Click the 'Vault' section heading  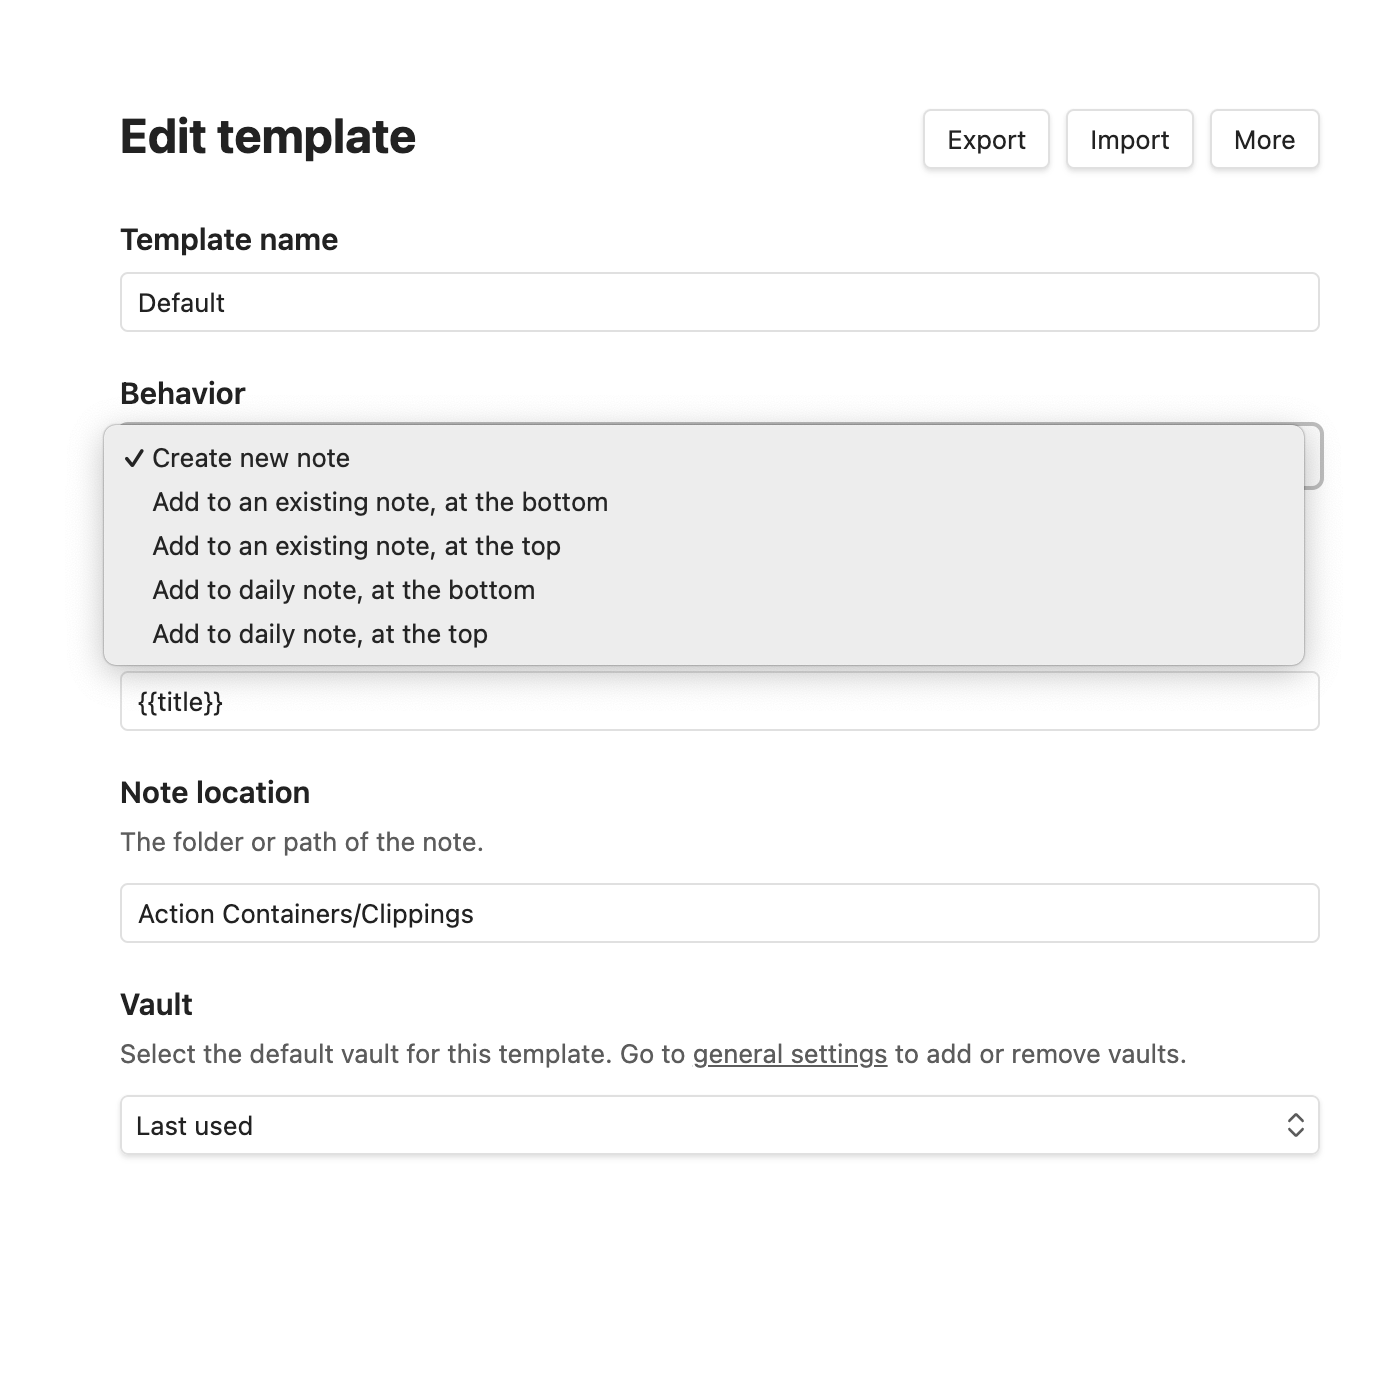(157, 1005)
